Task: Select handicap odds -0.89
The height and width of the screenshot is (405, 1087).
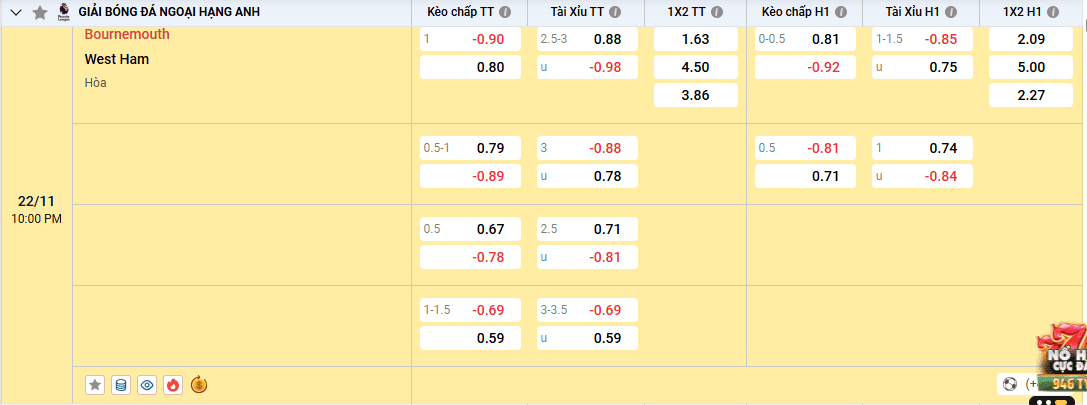Action: tap(470, 176)
